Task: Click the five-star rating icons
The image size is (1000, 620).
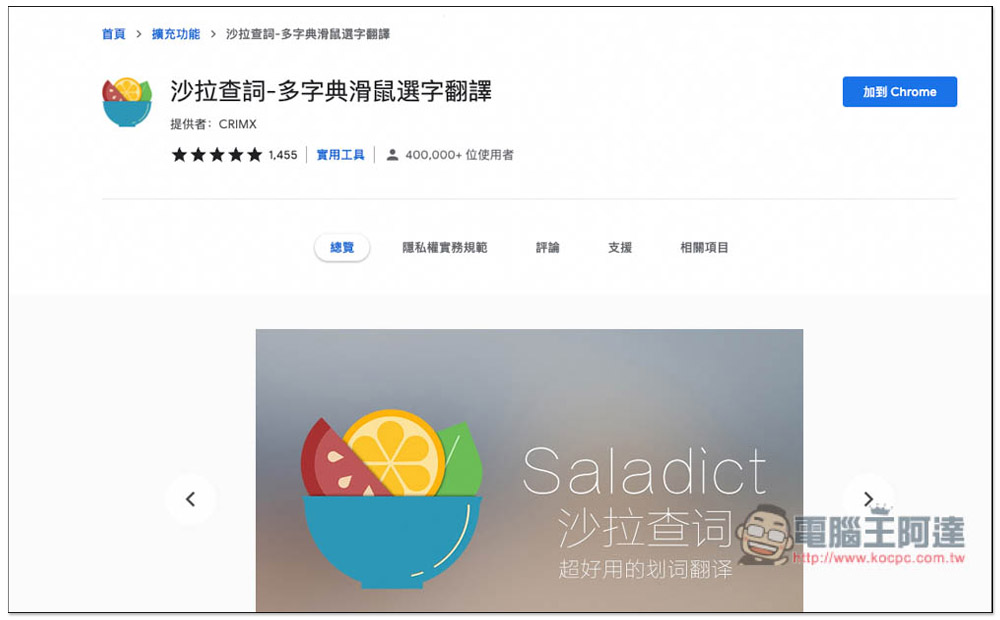Action: tap(217, 155)
